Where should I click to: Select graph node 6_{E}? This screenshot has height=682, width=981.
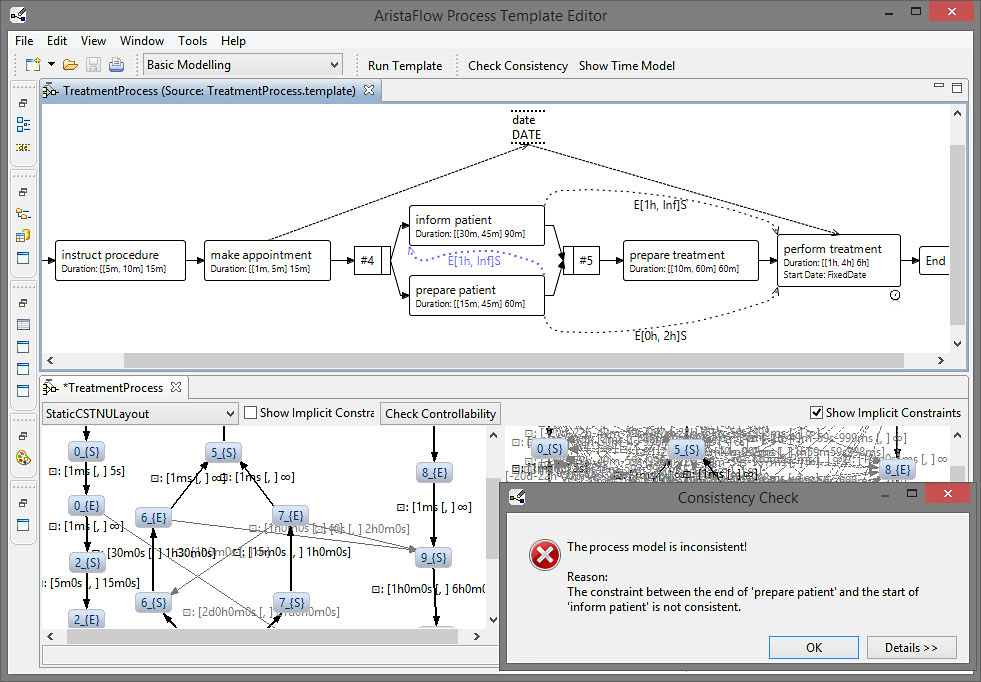(153, 517)
